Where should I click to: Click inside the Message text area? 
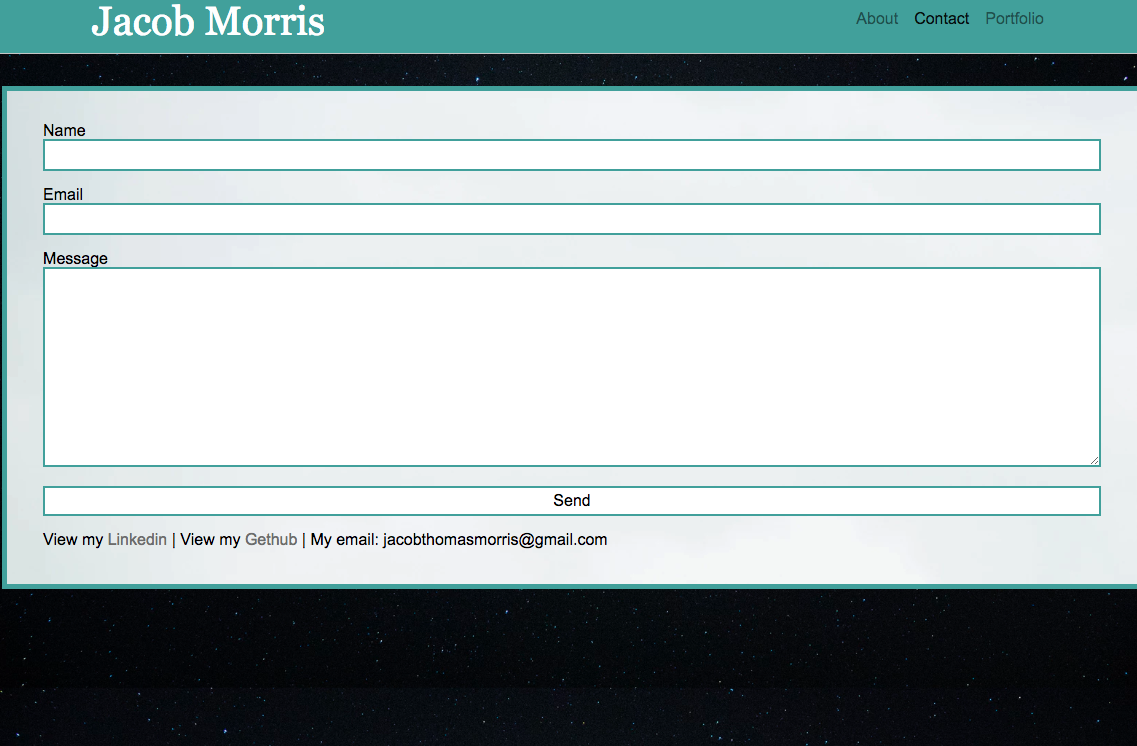pyautogui.click(x=571, y=367)
